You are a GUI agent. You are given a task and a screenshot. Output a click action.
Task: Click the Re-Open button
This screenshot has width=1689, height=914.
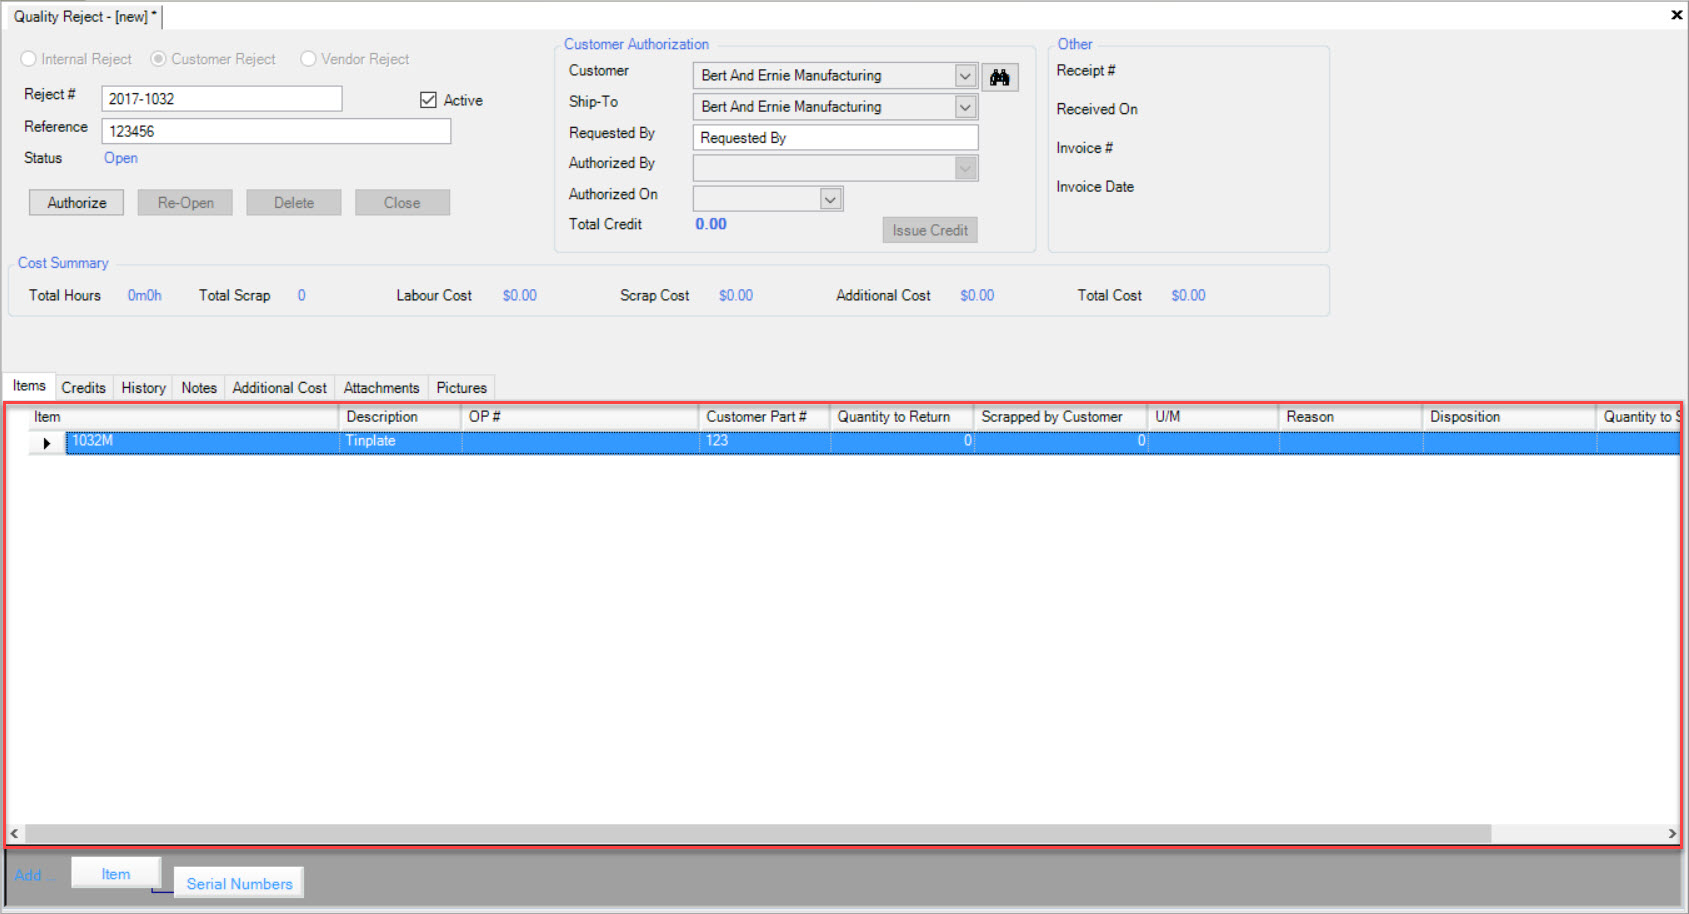tap(185, 203)
